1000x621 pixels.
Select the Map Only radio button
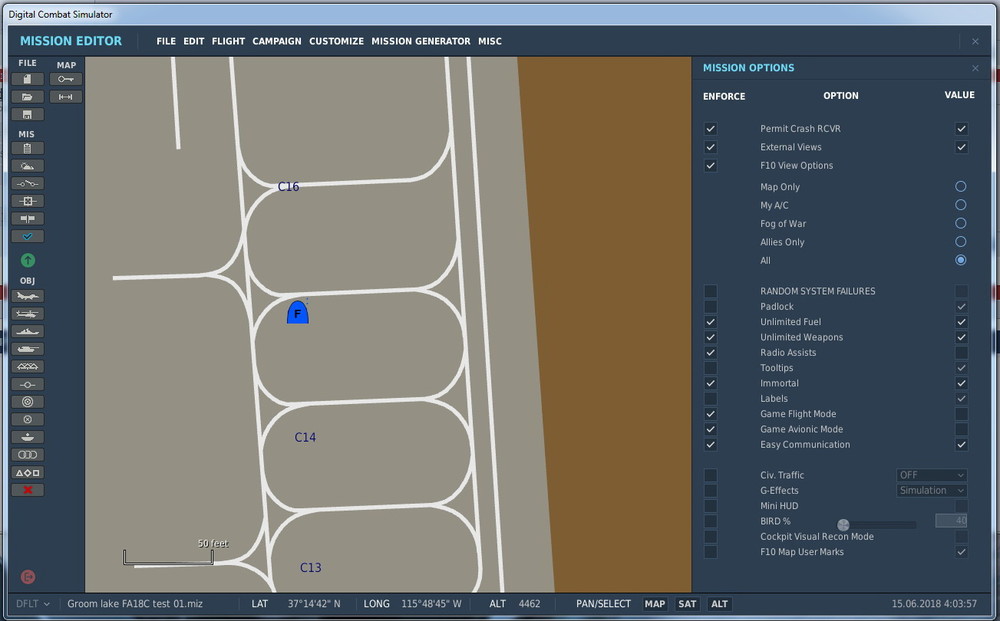pyautogui.click(x=960, y=186)
